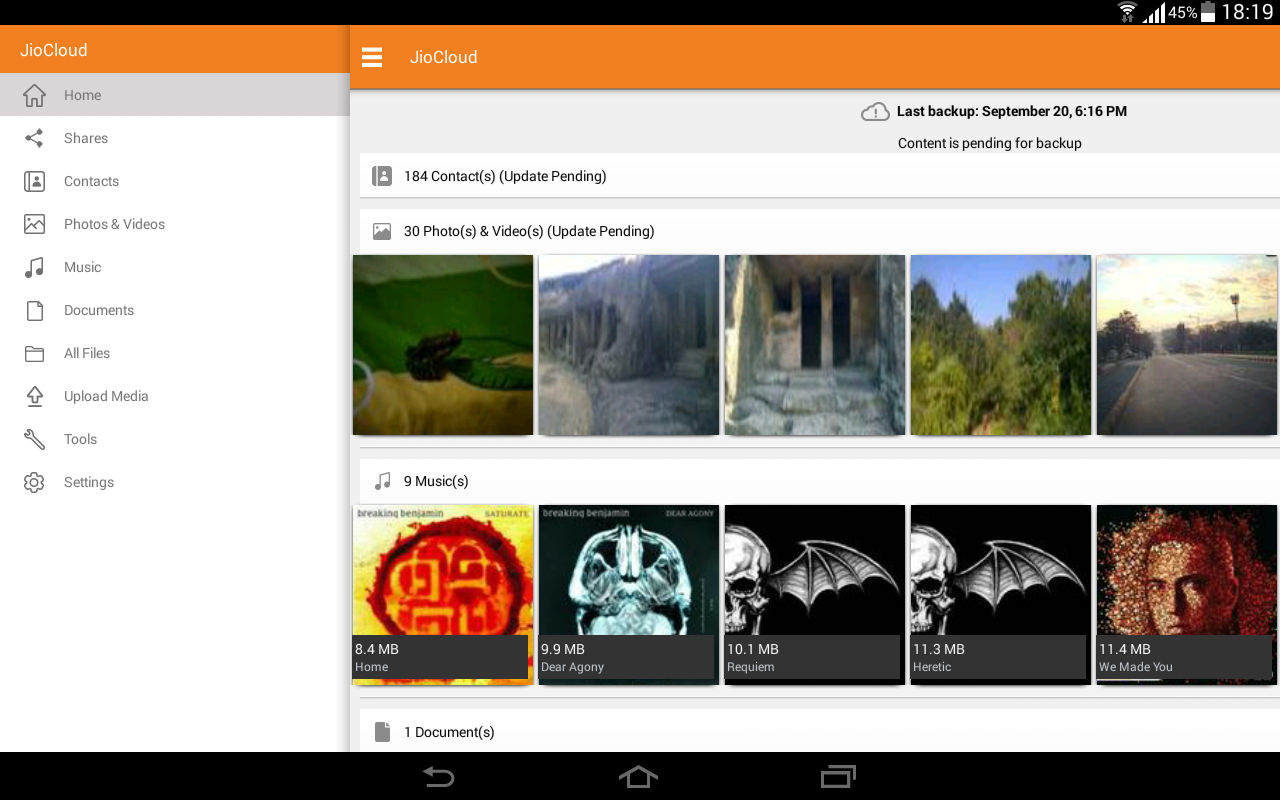Viewport: 1280px width, 800px height.
Task: Tap the Settings gear icon
Action: pyautogui.click(x=34, y=482)
